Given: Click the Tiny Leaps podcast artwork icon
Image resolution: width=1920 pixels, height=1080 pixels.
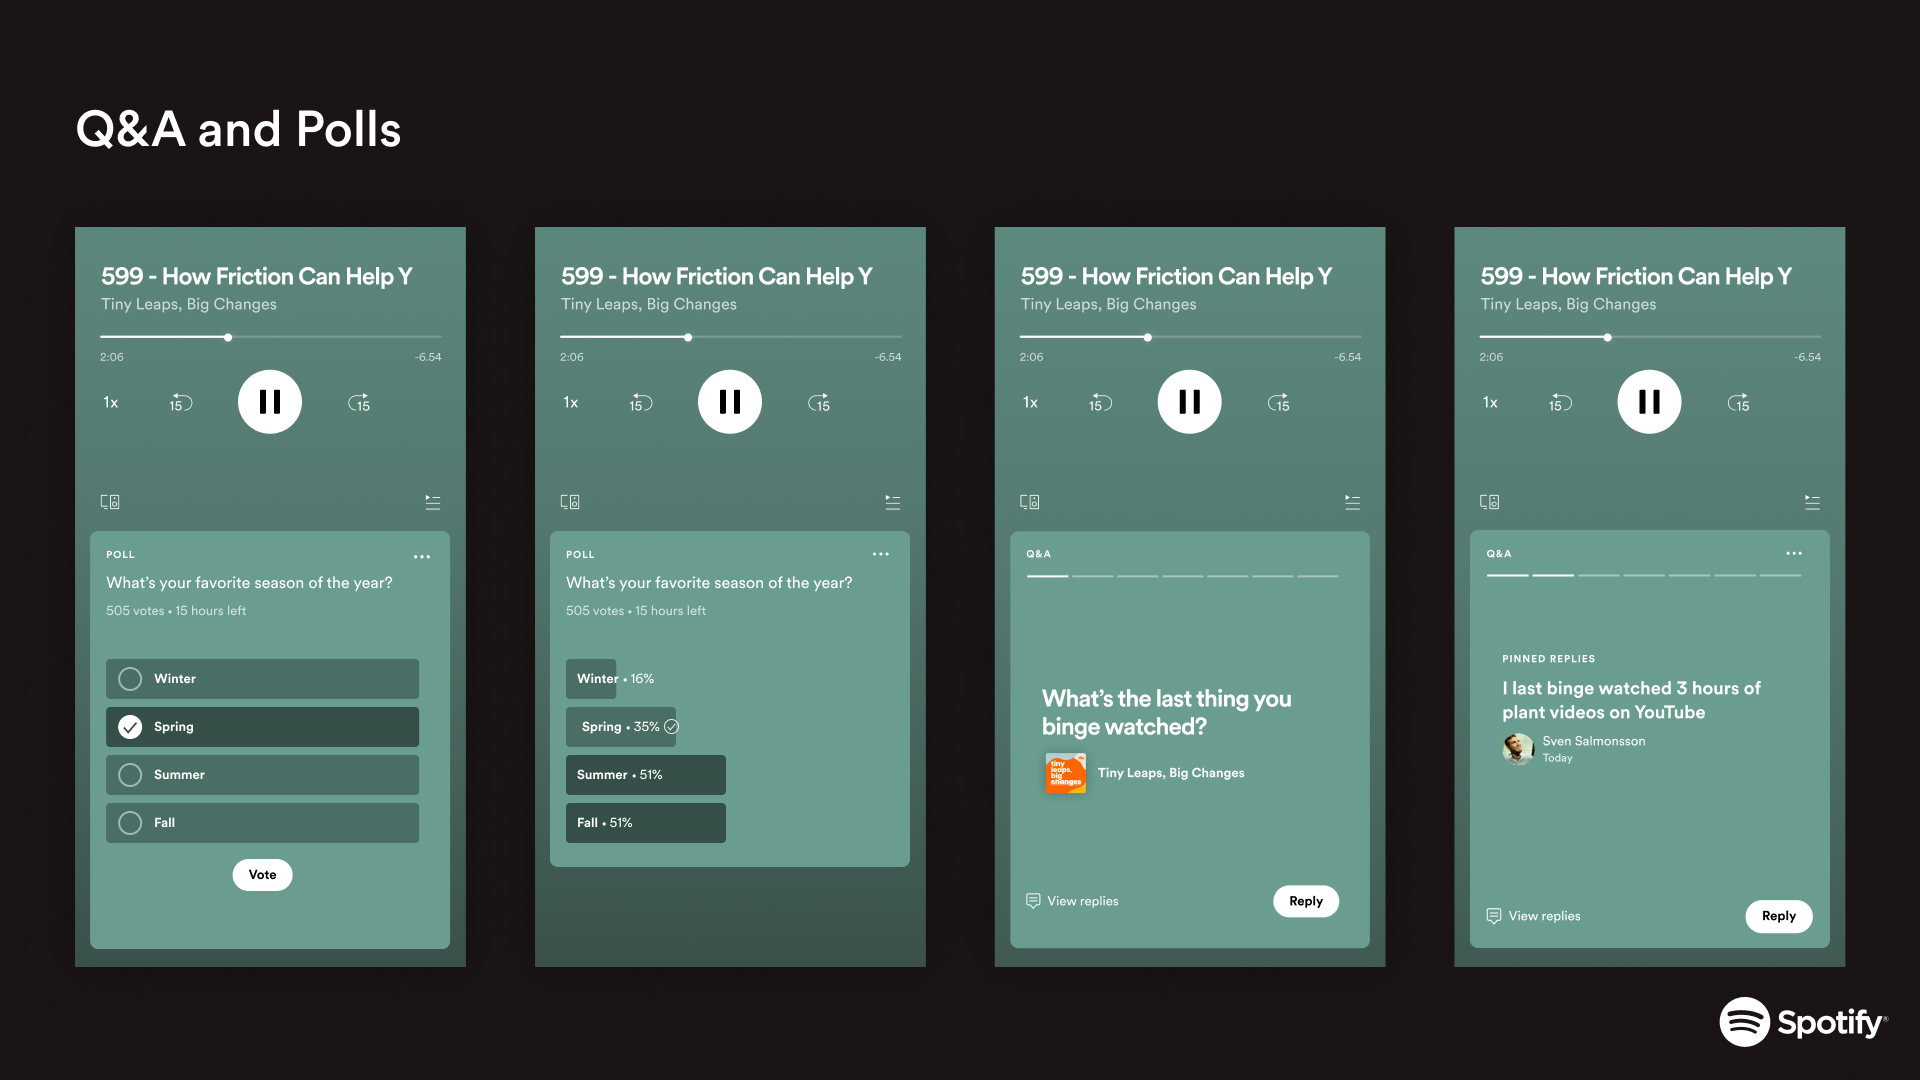Looking at the screenshot, I should pyautogui.click(x=1065, y=773).
